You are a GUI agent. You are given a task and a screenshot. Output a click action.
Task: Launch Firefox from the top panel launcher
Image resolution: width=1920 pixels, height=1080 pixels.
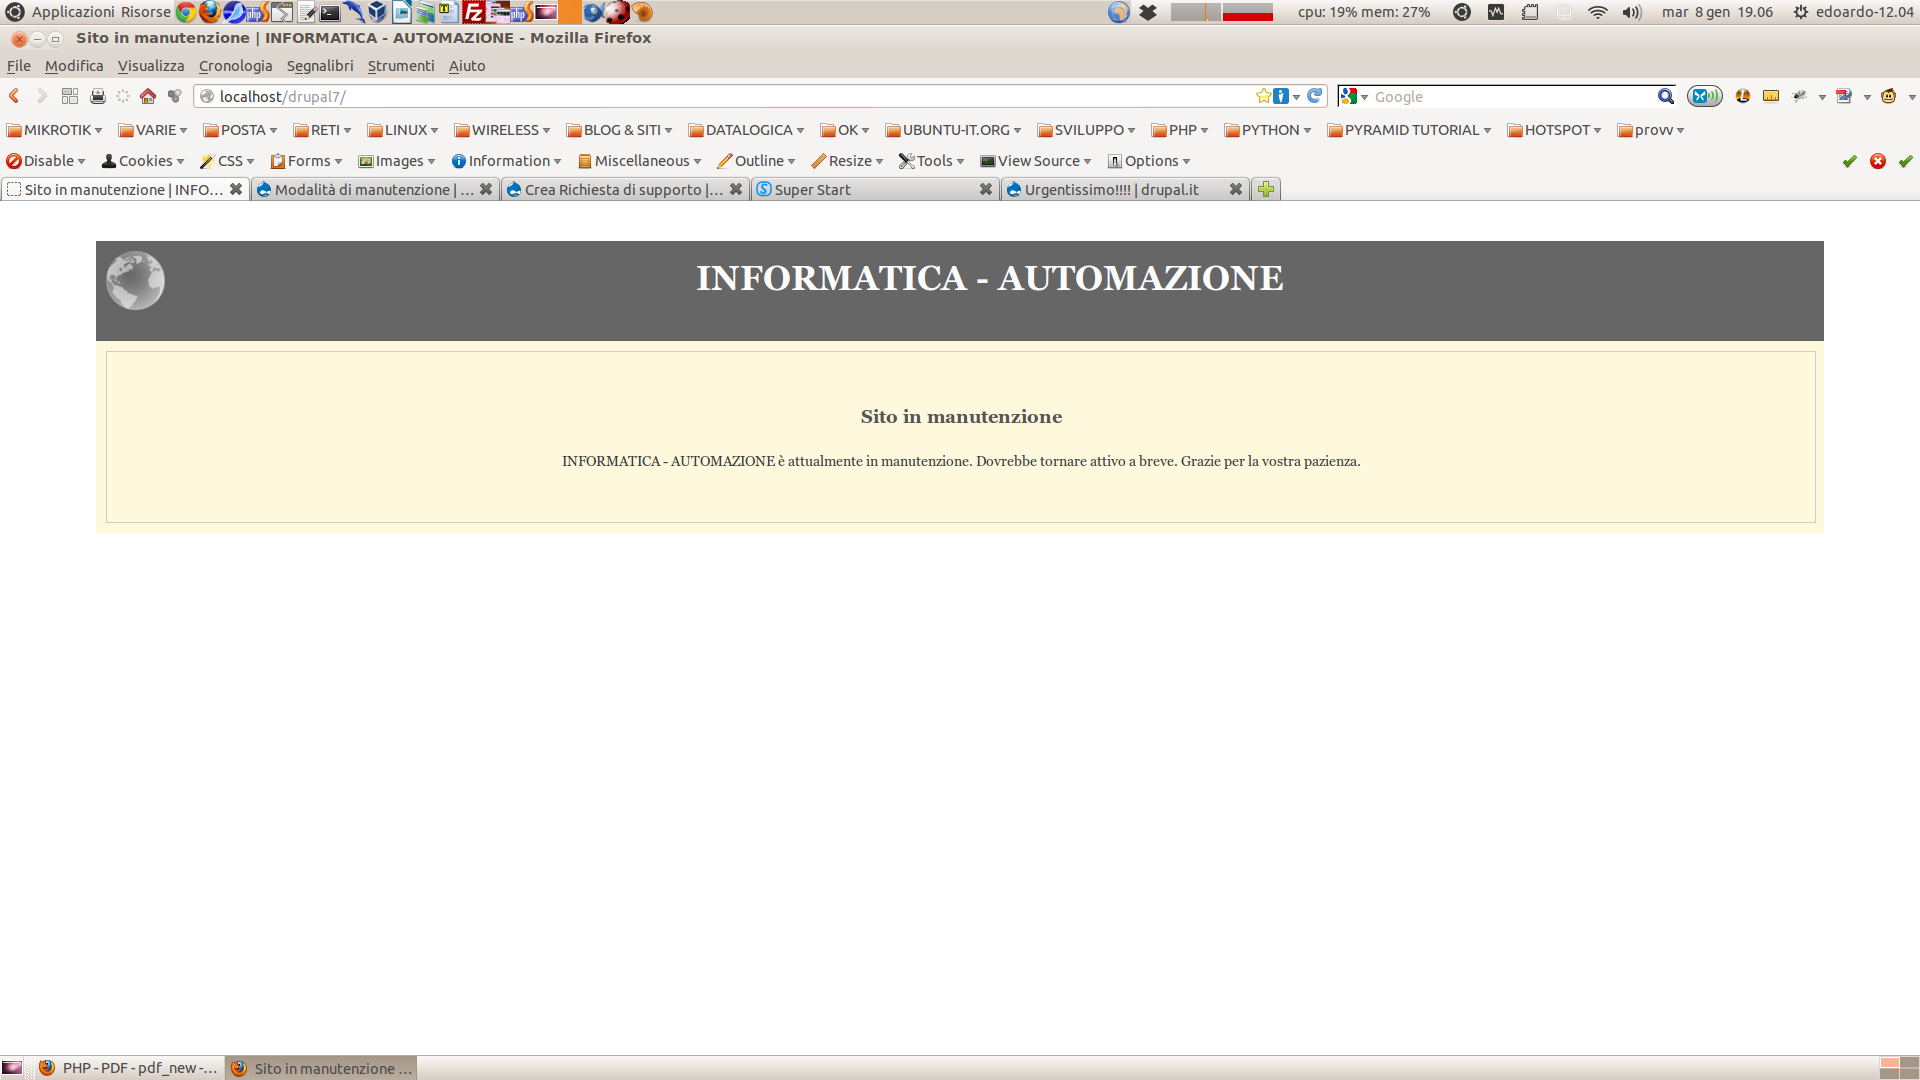click(x=210, y=12)
